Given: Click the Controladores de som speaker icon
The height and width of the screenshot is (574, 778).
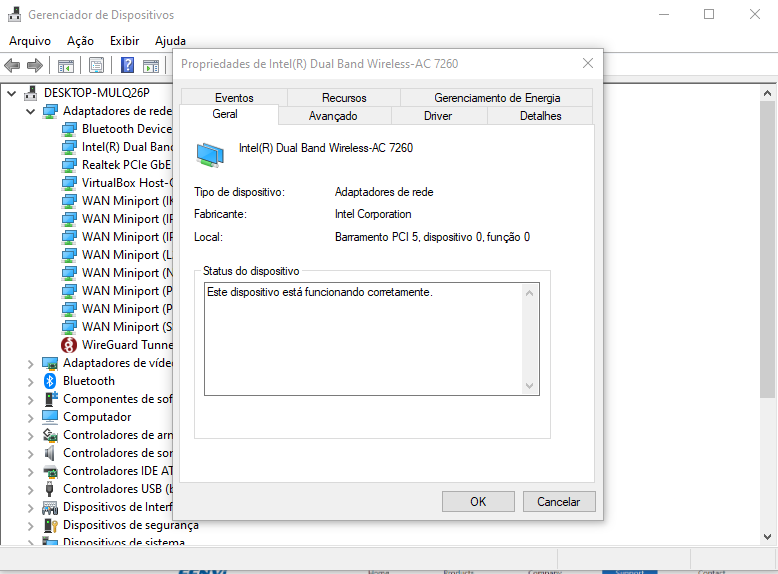Looking at the screenshot, I should (x=50, y=453).
